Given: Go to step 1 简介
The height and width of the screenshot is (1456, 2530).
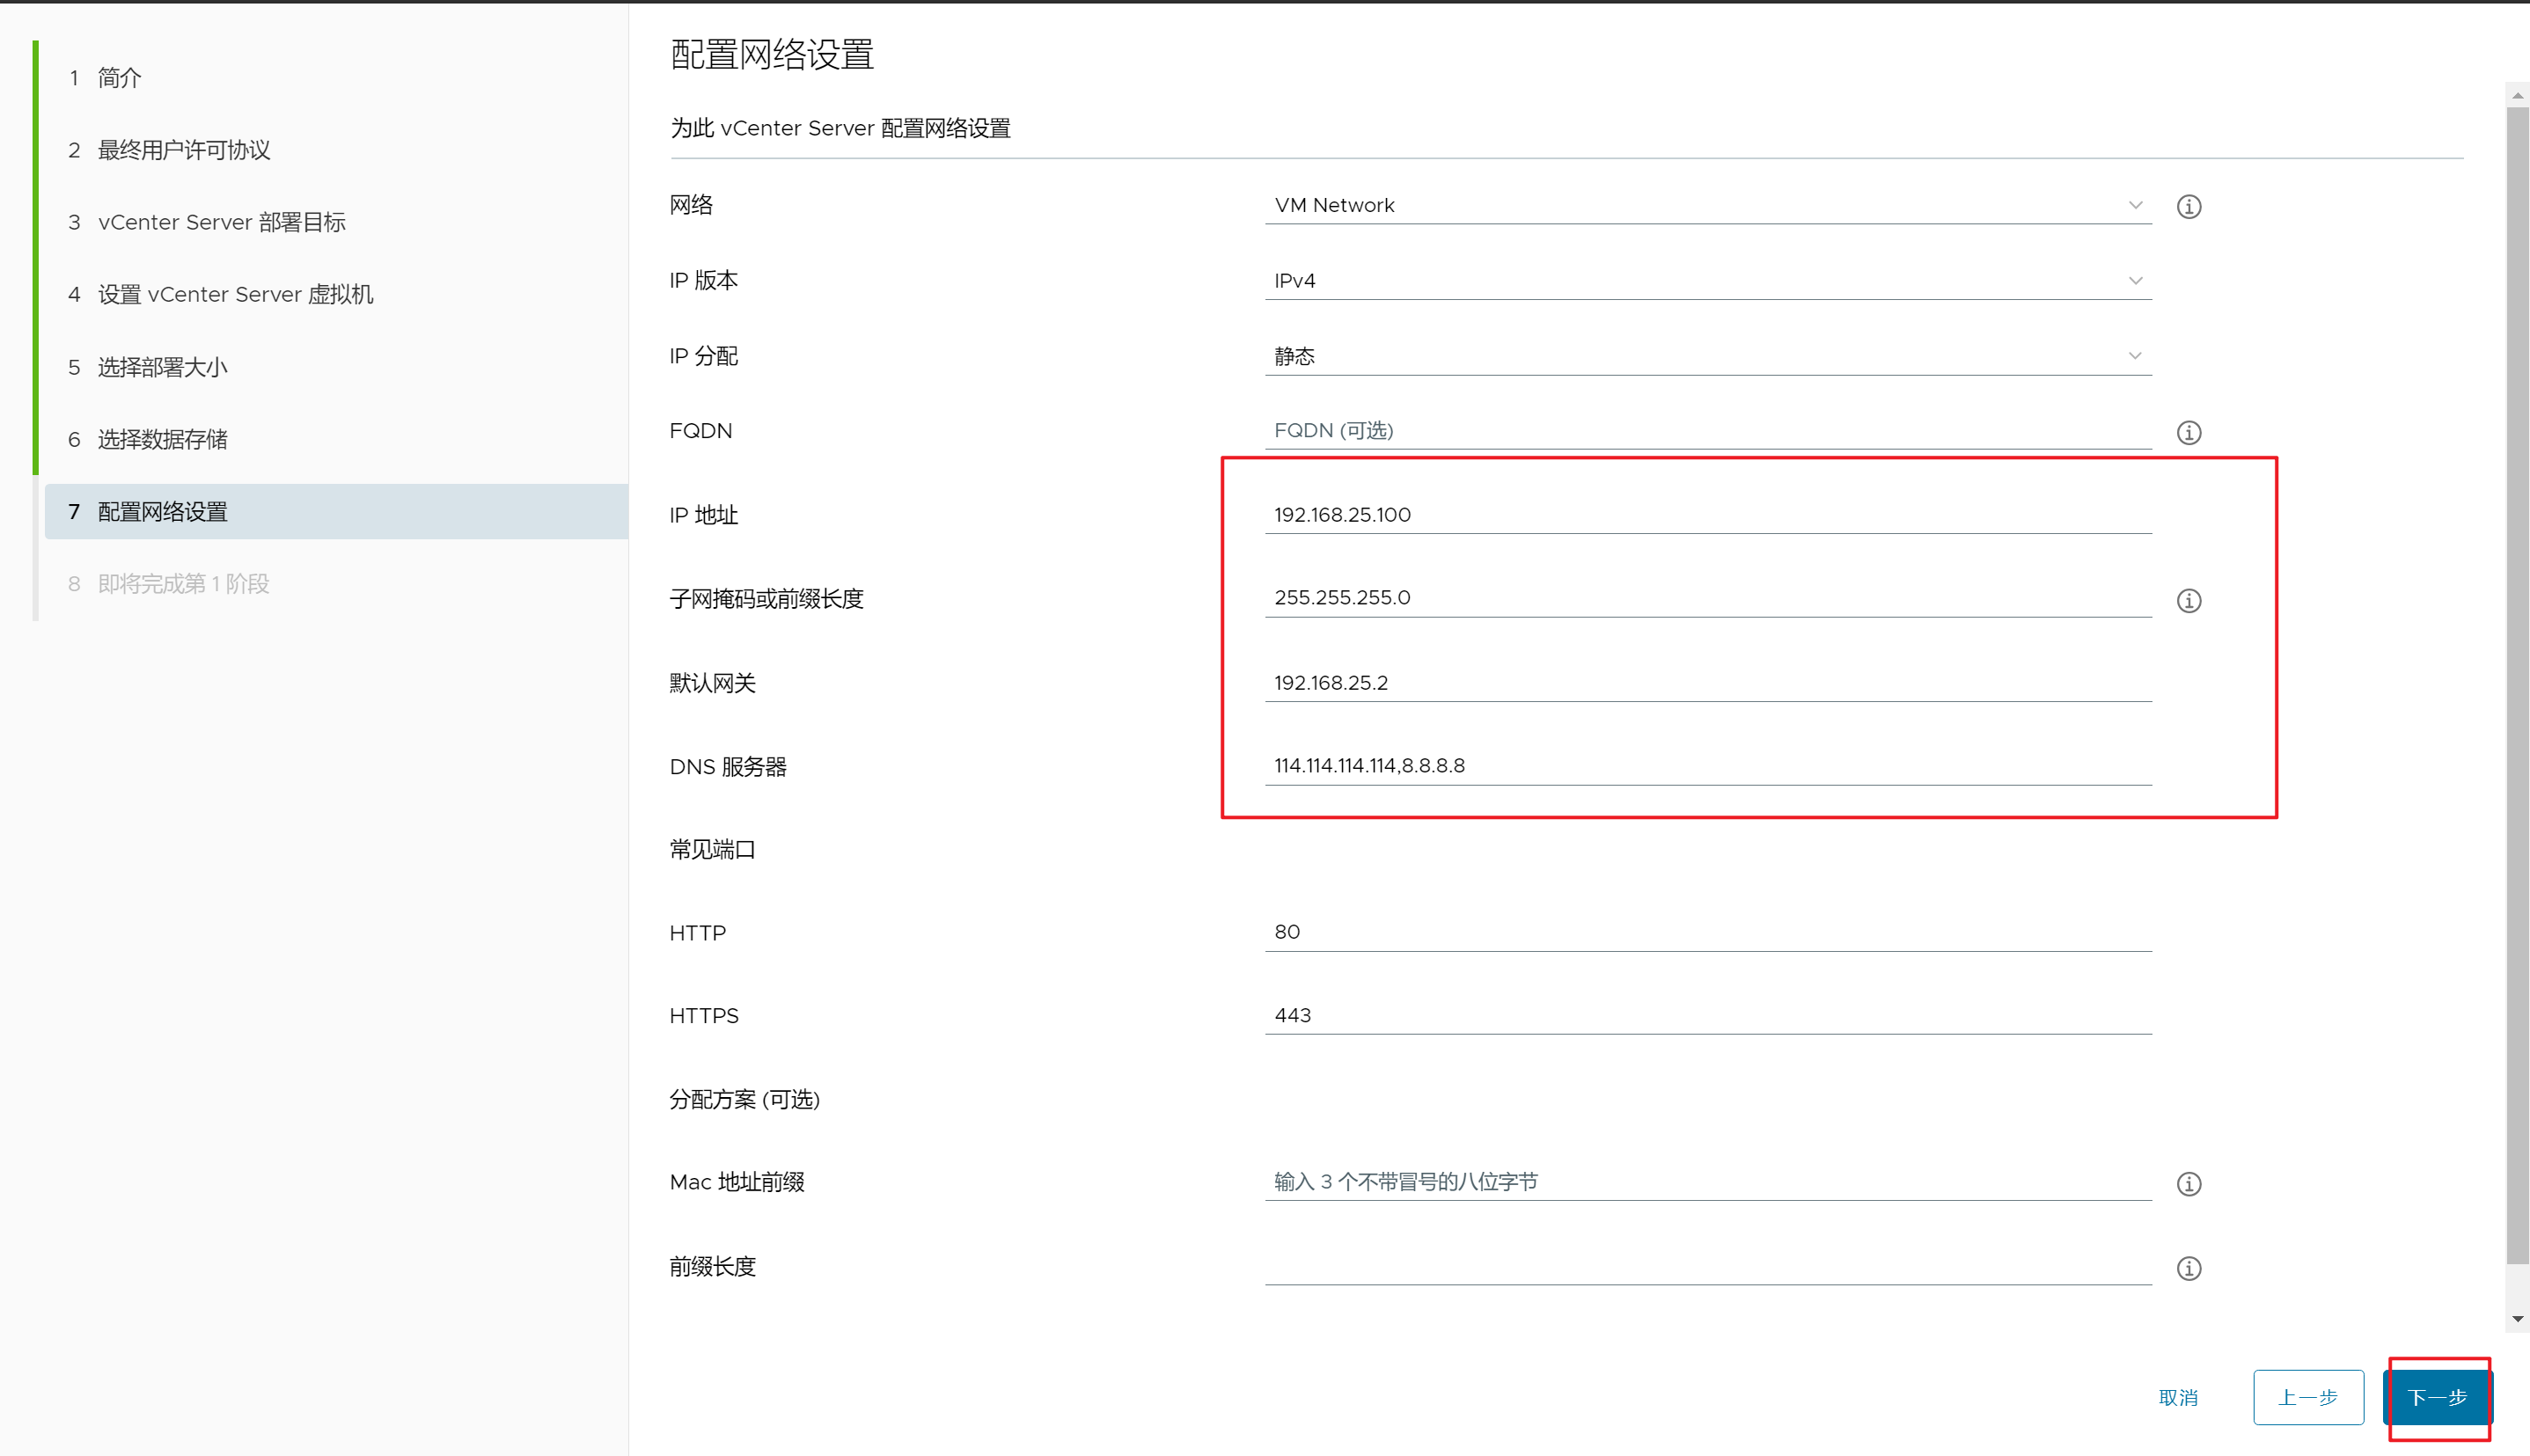Looking at the screenshot, I should [x=119, y=78].
